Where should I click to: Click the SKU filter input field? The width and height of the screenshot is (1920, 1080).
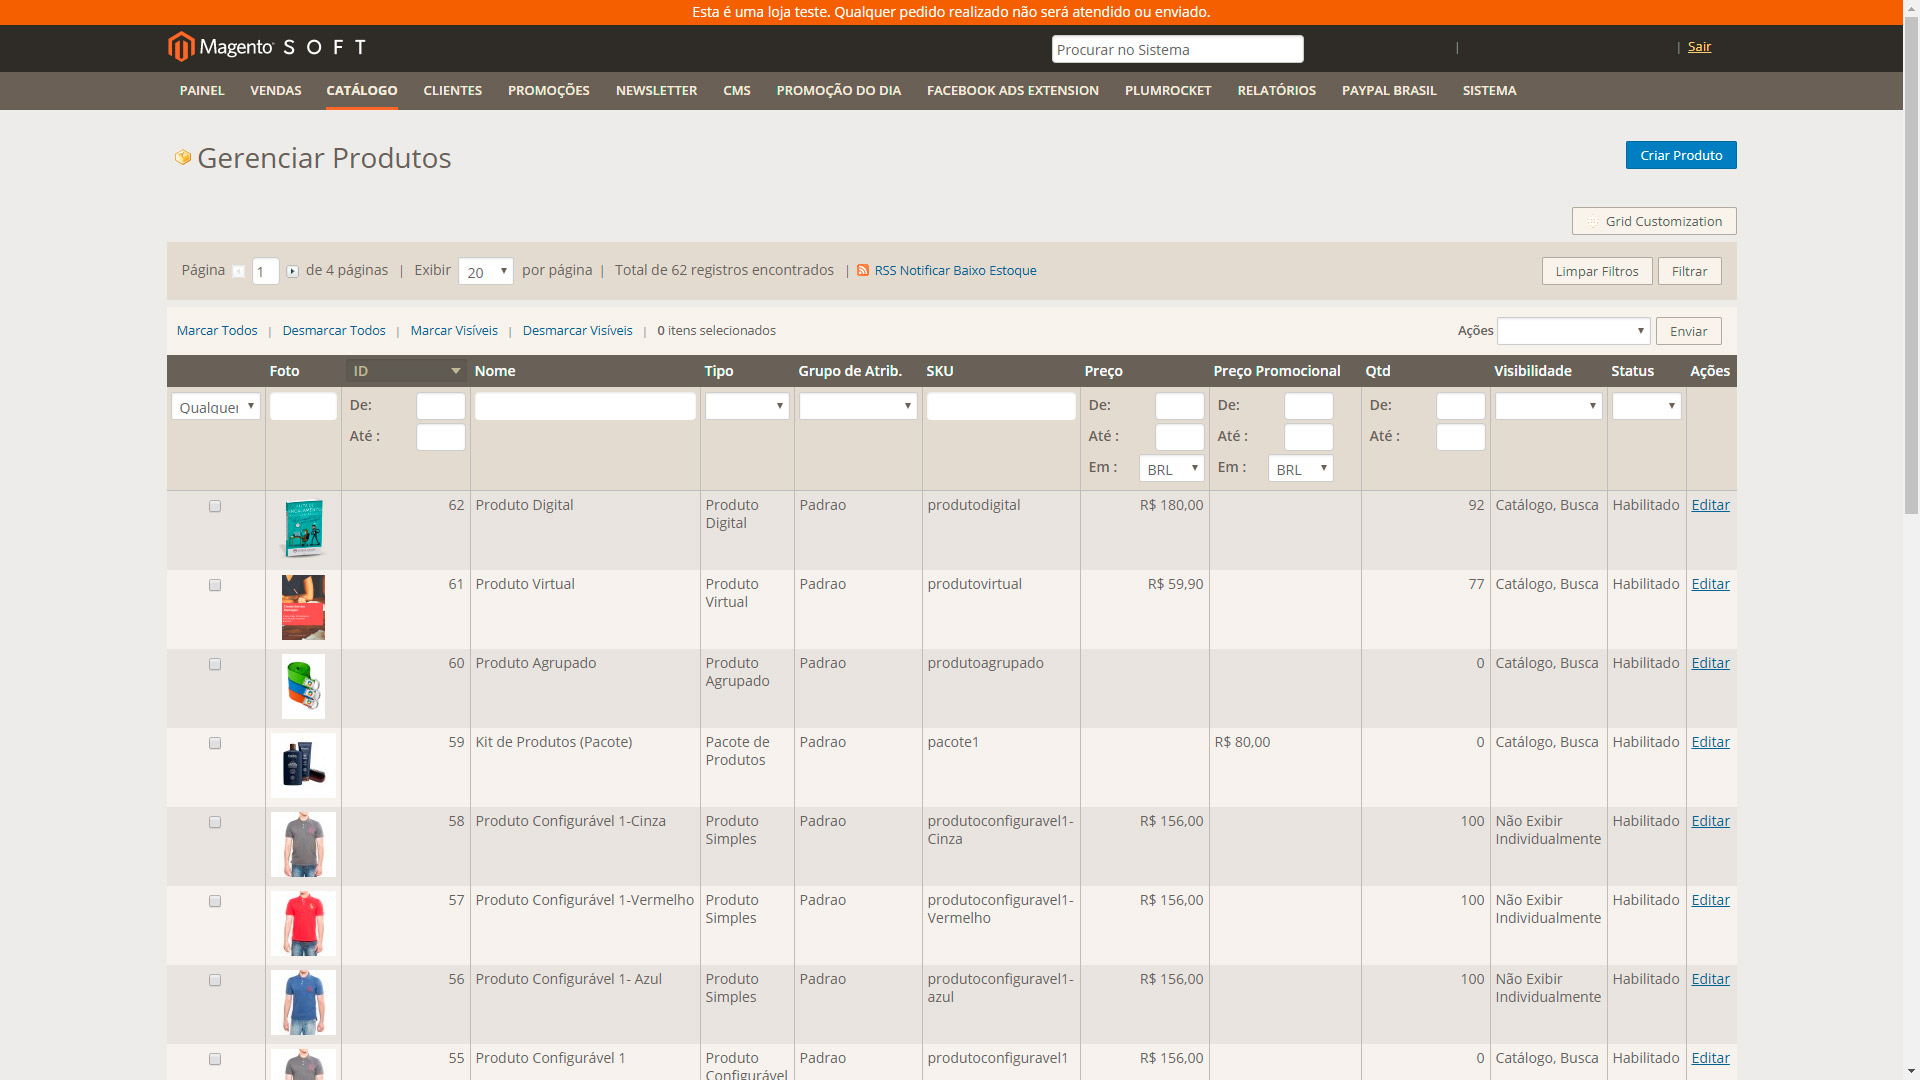click(1001, 406)
